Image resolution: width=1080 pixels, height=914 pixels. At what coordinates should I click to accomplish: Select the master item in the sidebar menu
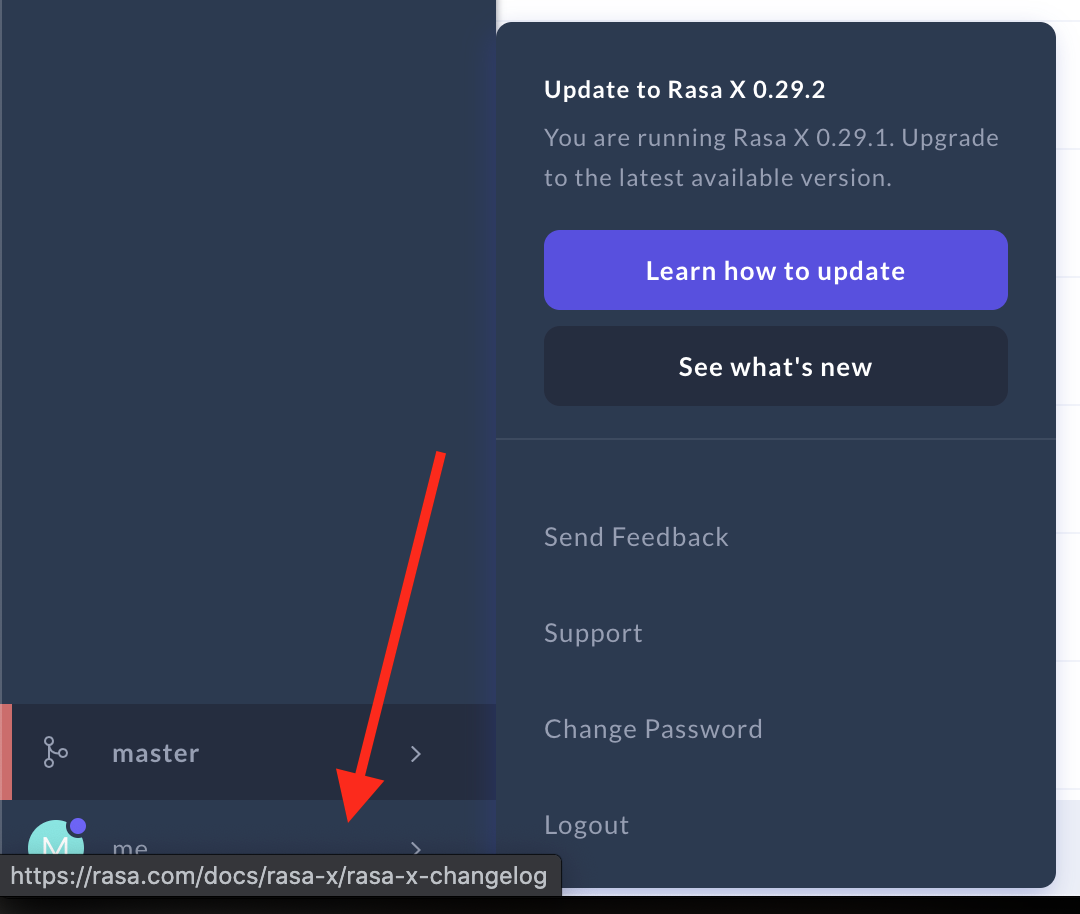(155, 753)
